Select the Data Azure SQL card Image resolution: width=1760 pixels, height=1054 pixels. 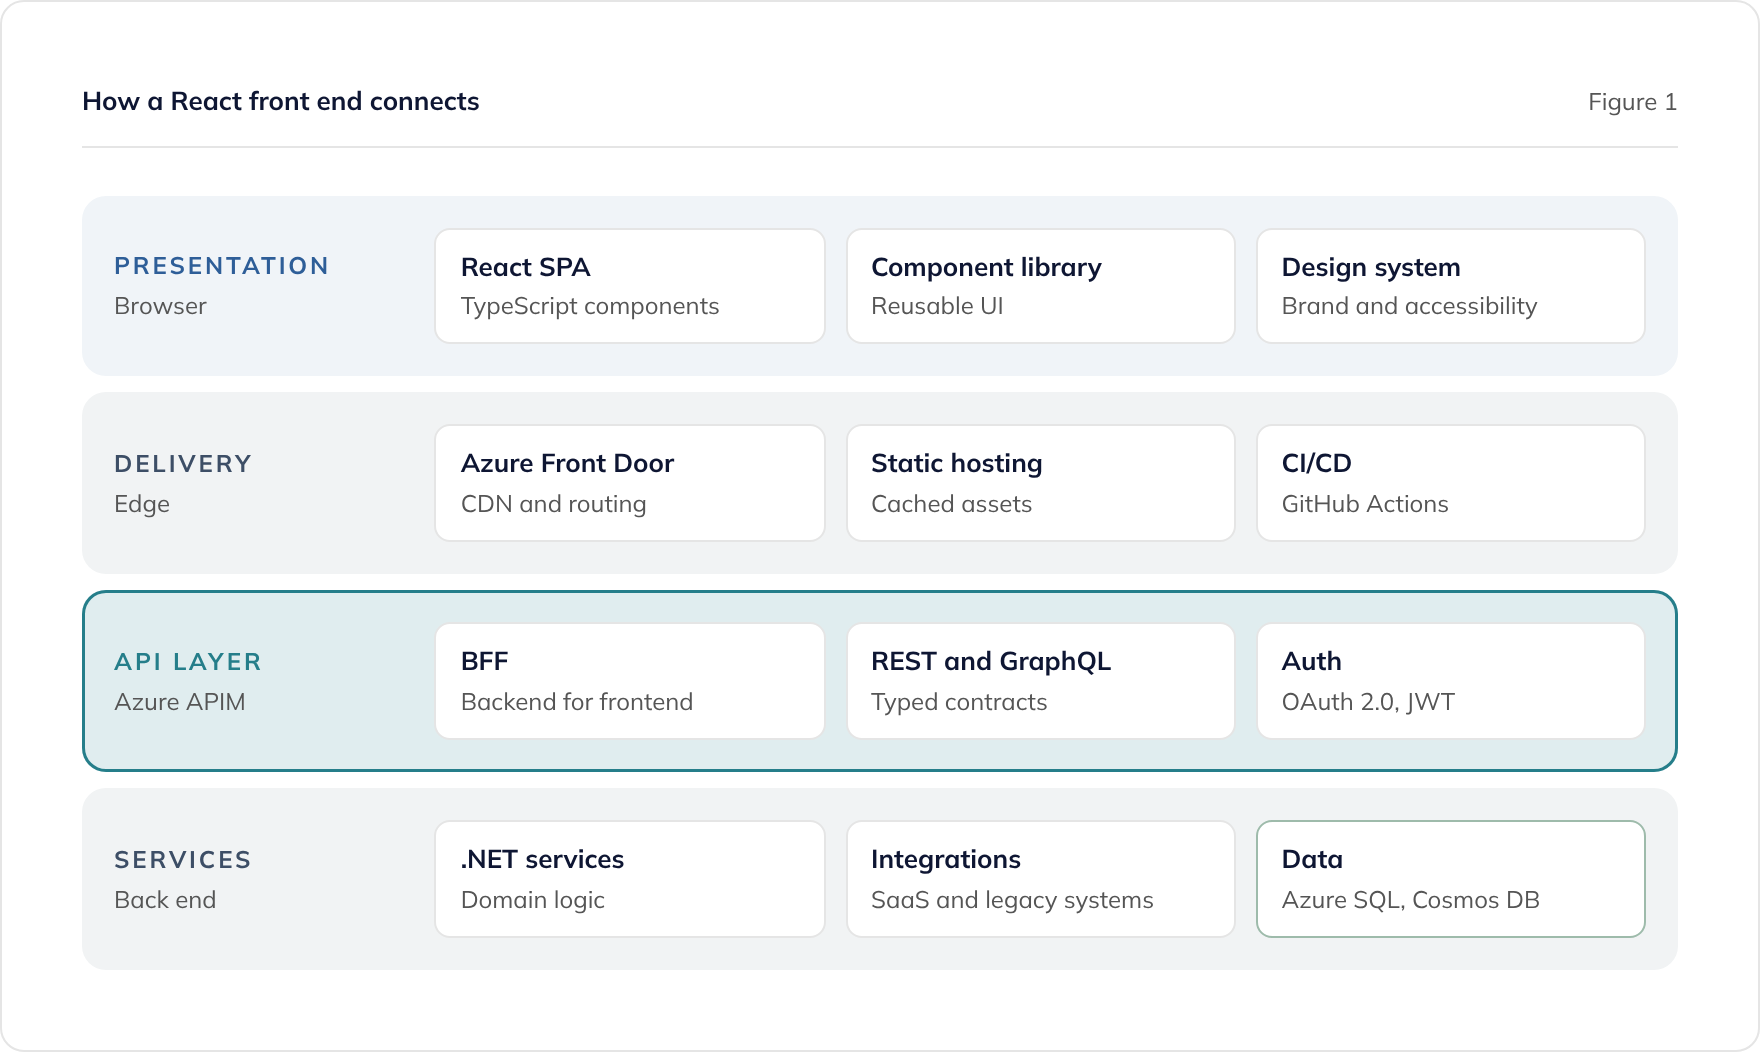click(x=1451, y=879)
